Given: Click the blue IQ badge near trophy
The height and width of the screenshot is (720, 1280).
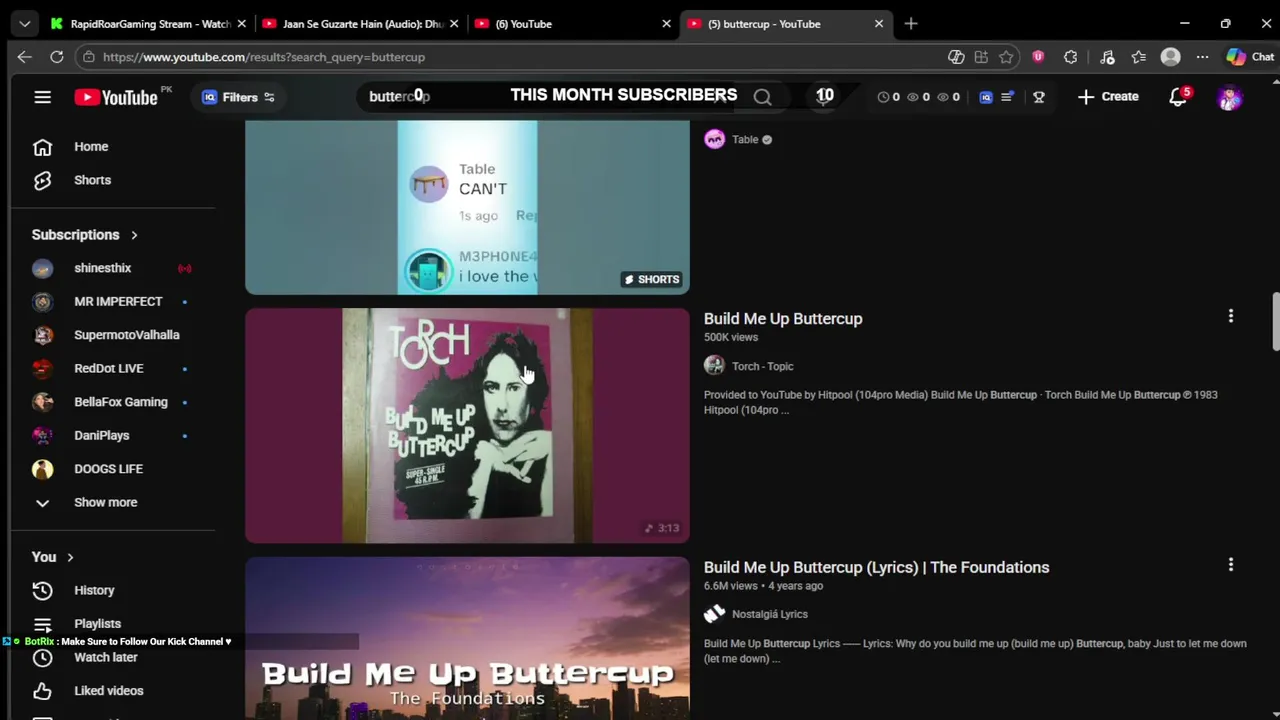Looking at the screenshot, I should click(x=986, y=97).
